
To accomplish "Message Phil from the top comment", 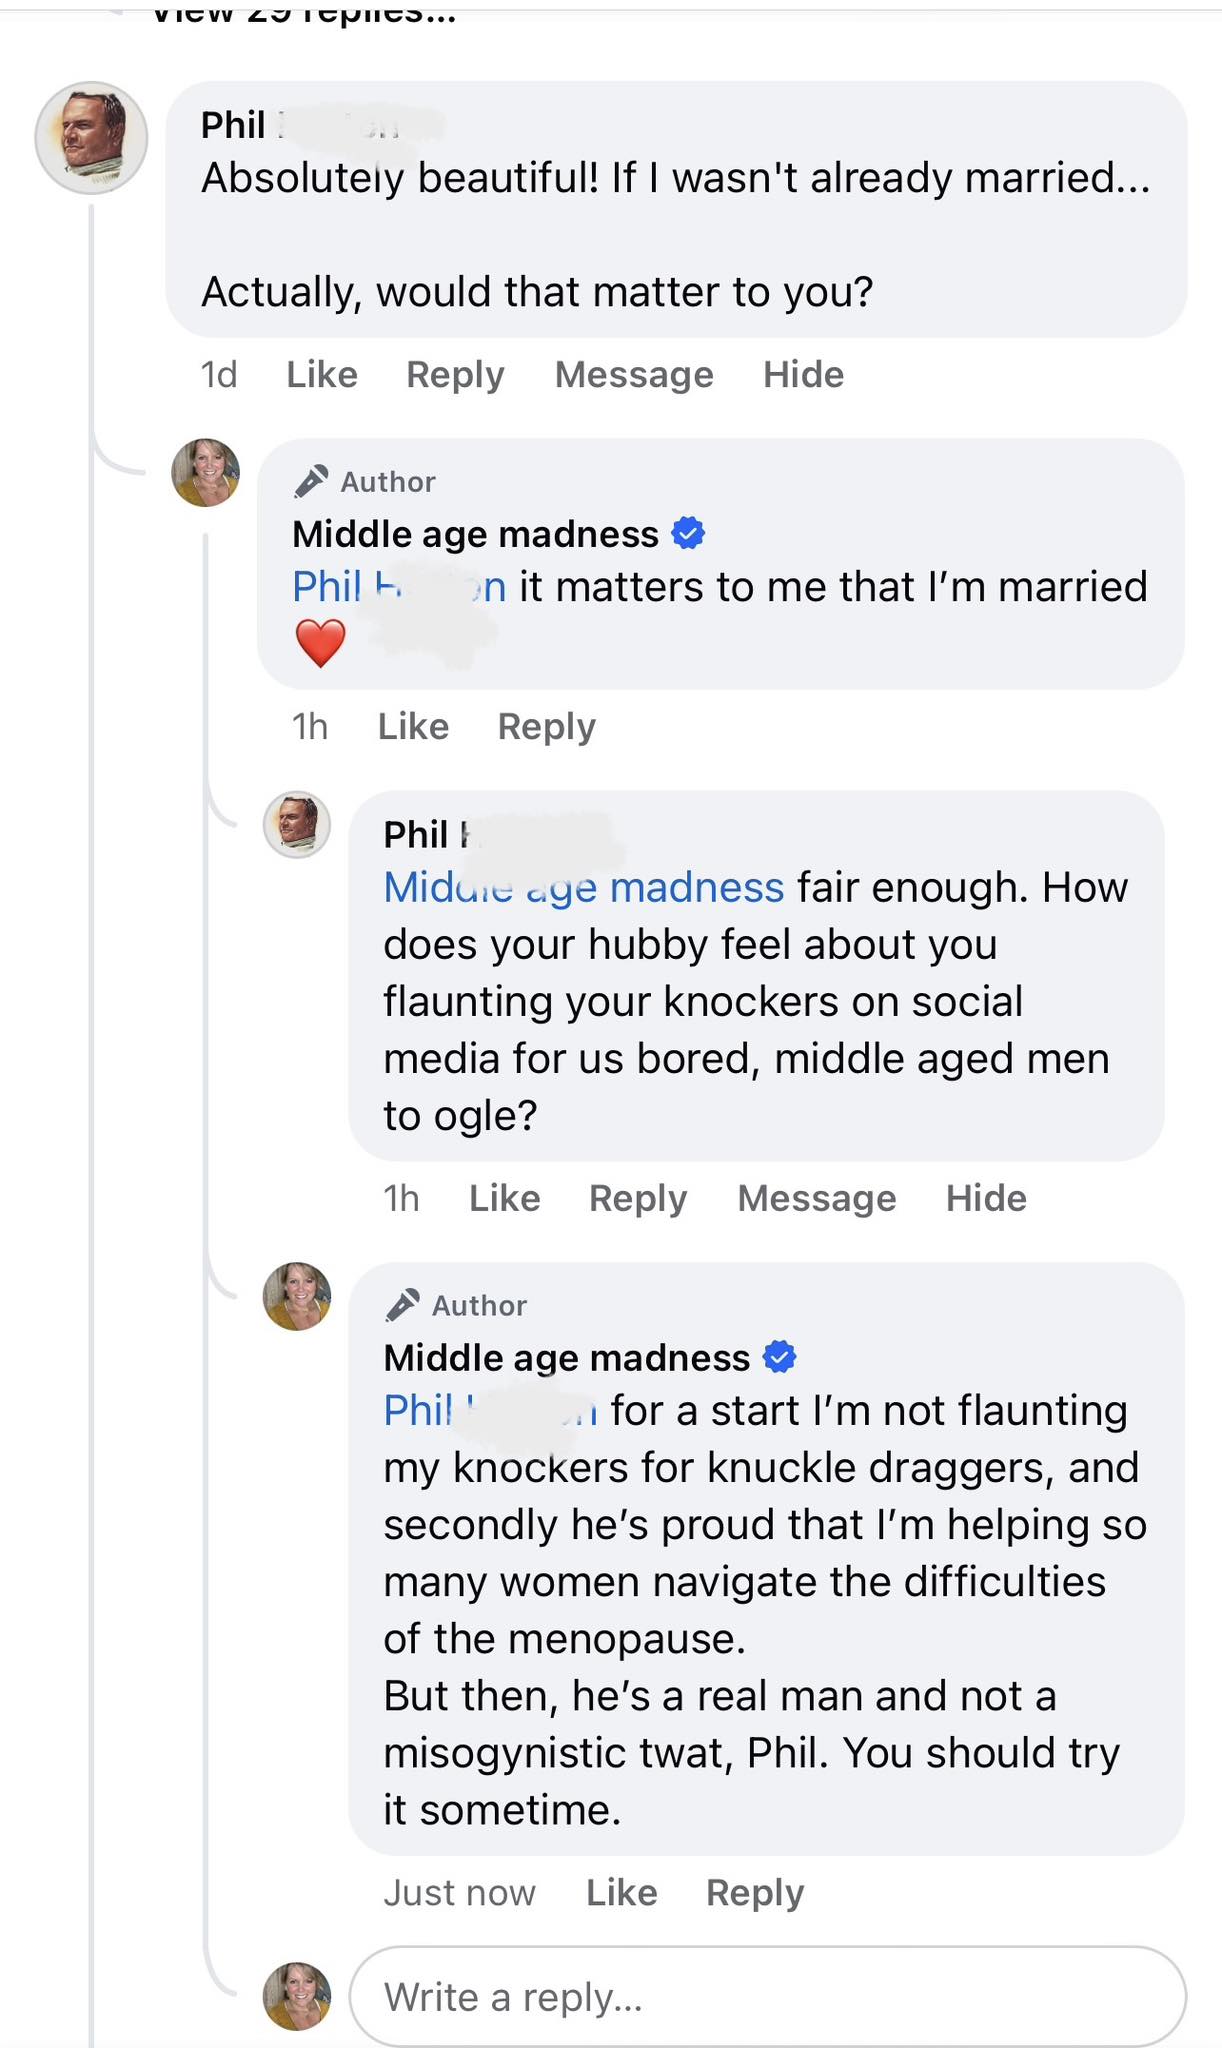I will [634, 374].
